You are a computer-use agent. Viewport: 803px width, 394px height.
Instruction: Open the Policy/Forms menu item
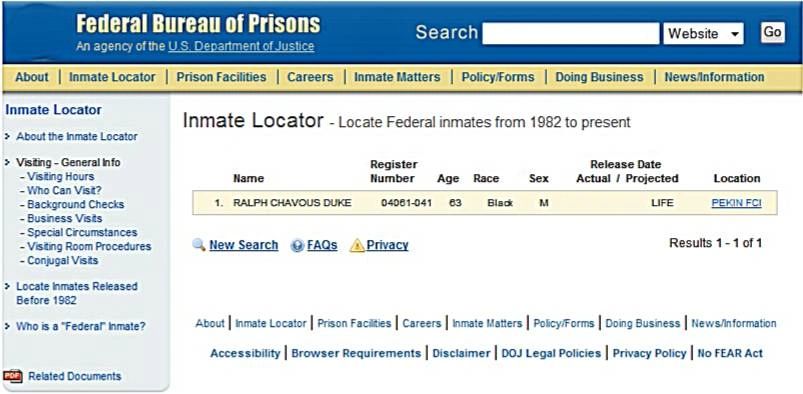tap(498, 77)
